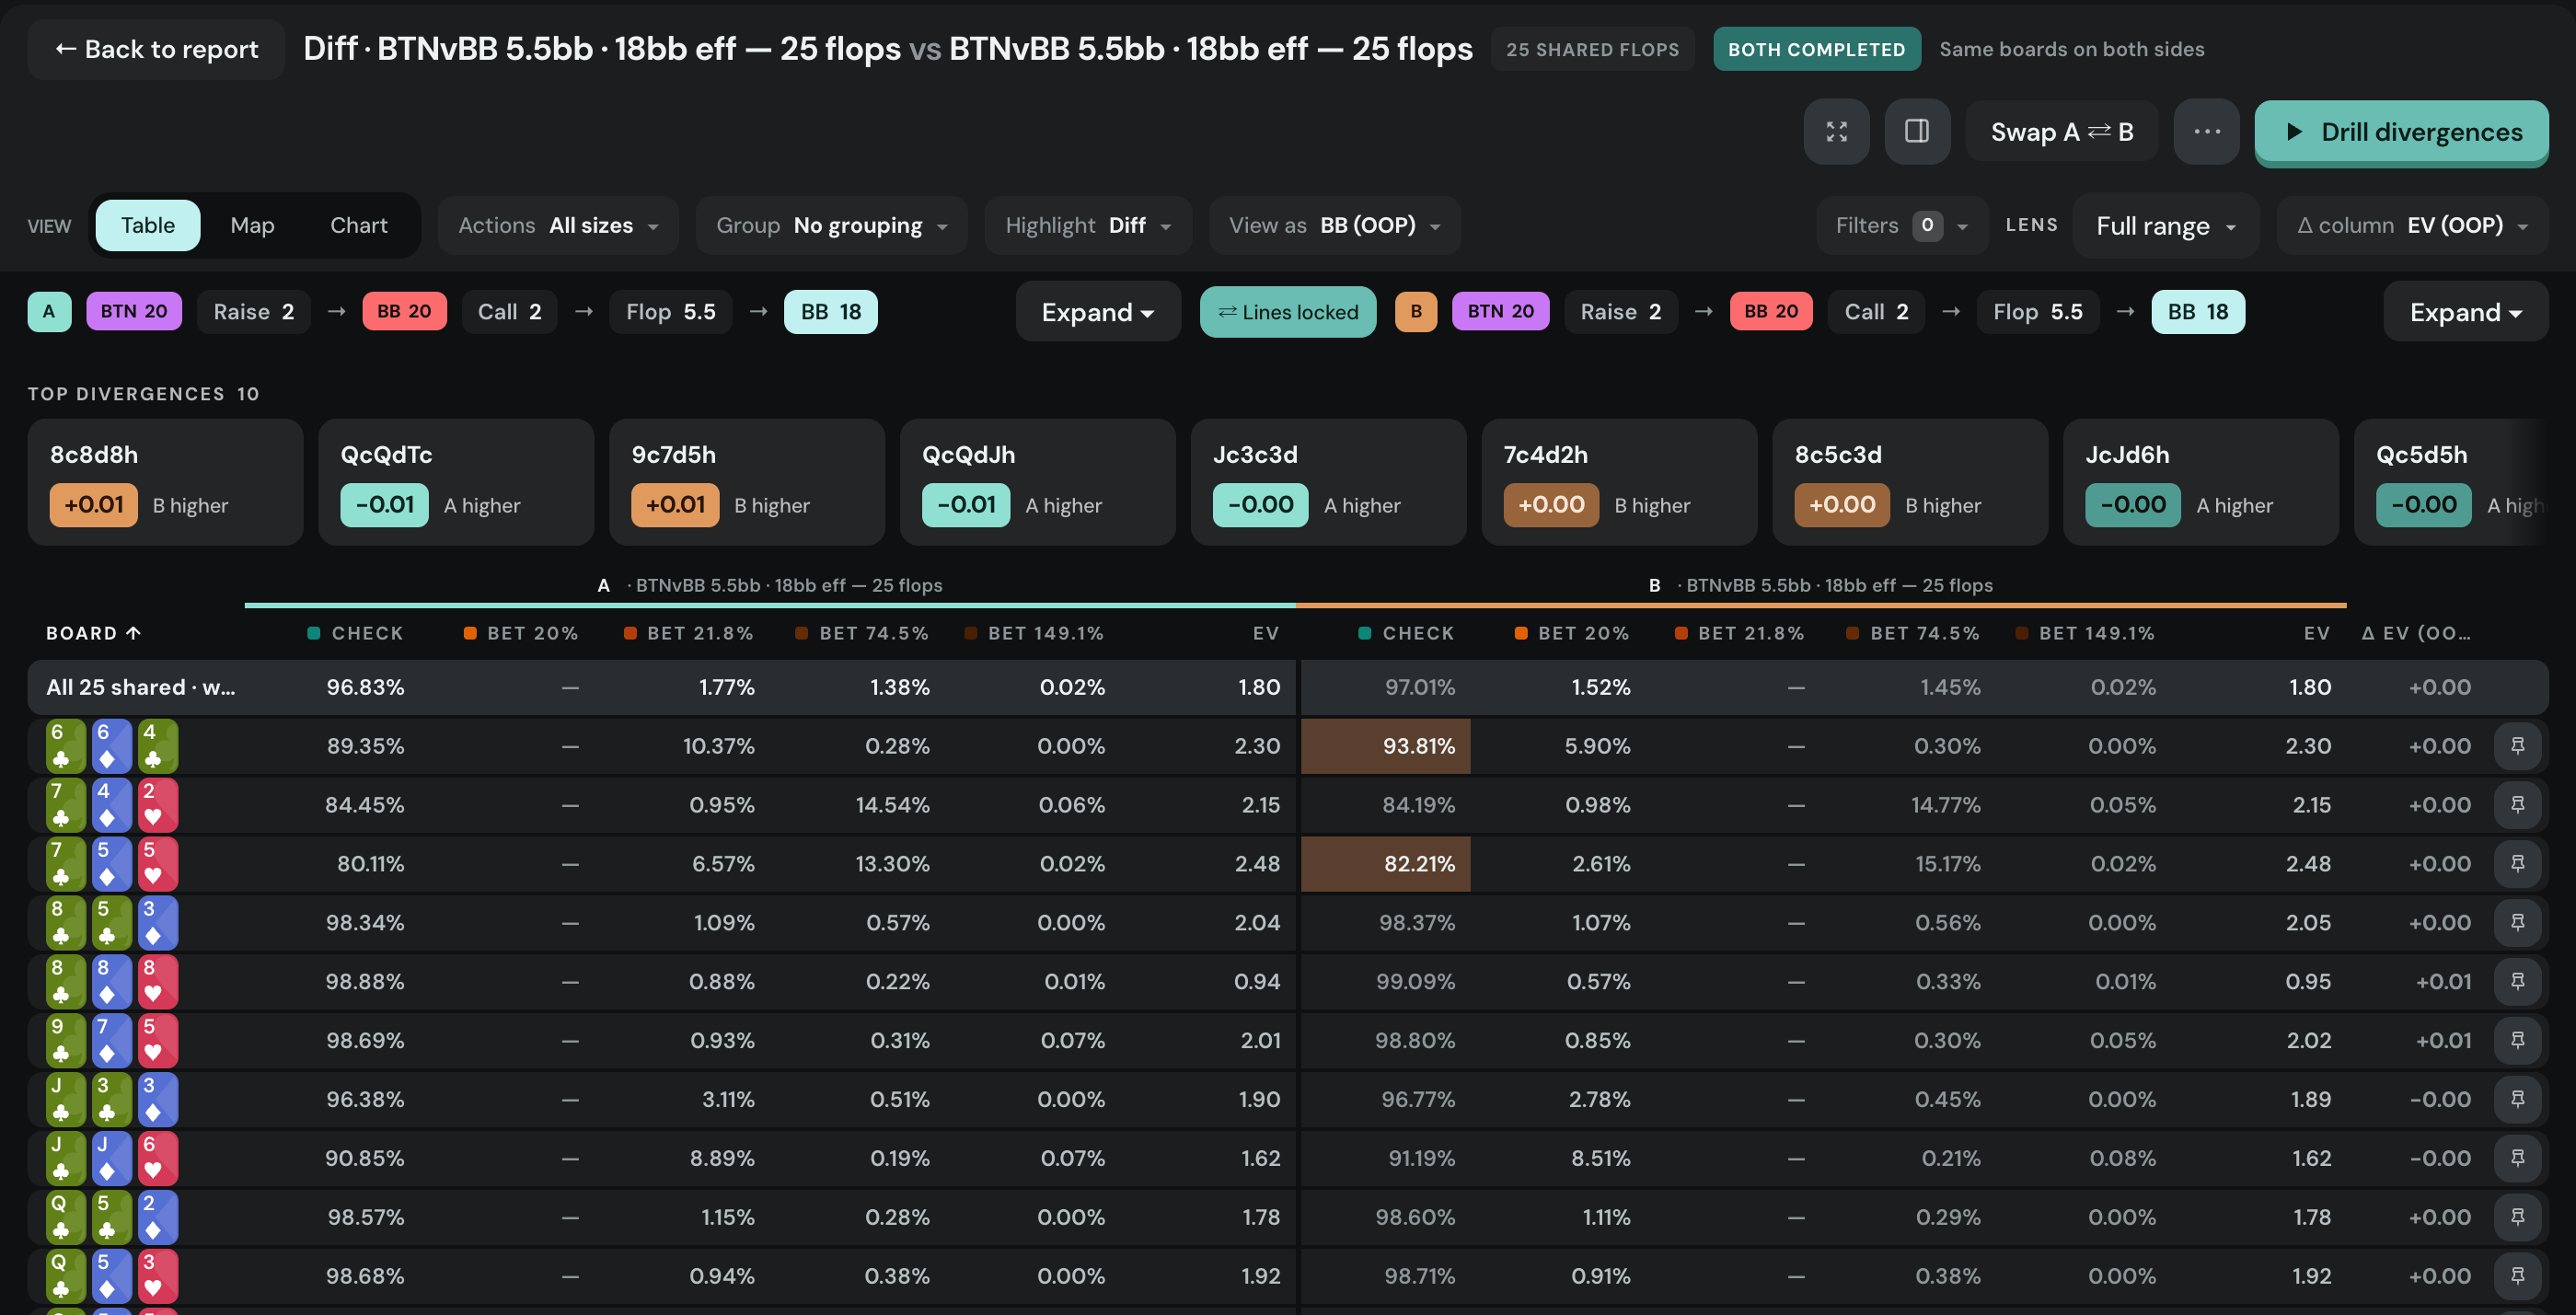Sort by side A BET 74.5% column
The width and height of the screenshot is (2576, 1315).
(862, 633)
